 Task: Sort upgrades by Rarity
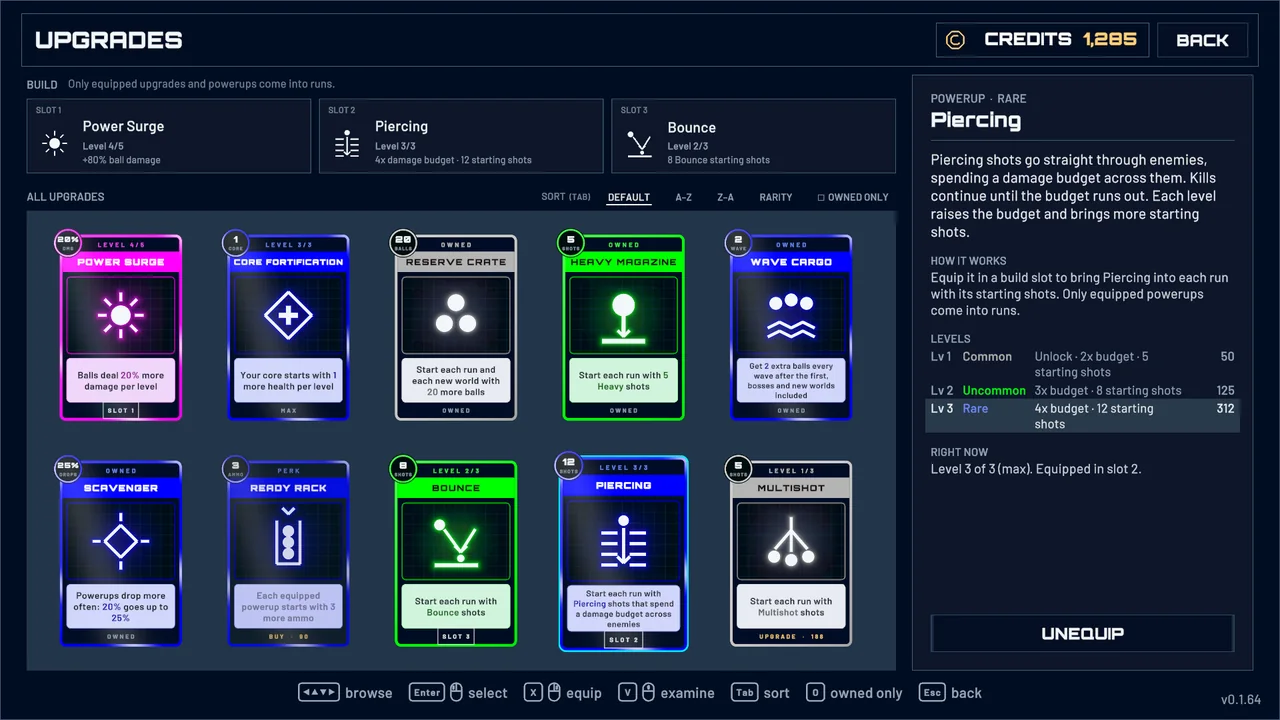[x=776, y=197]
